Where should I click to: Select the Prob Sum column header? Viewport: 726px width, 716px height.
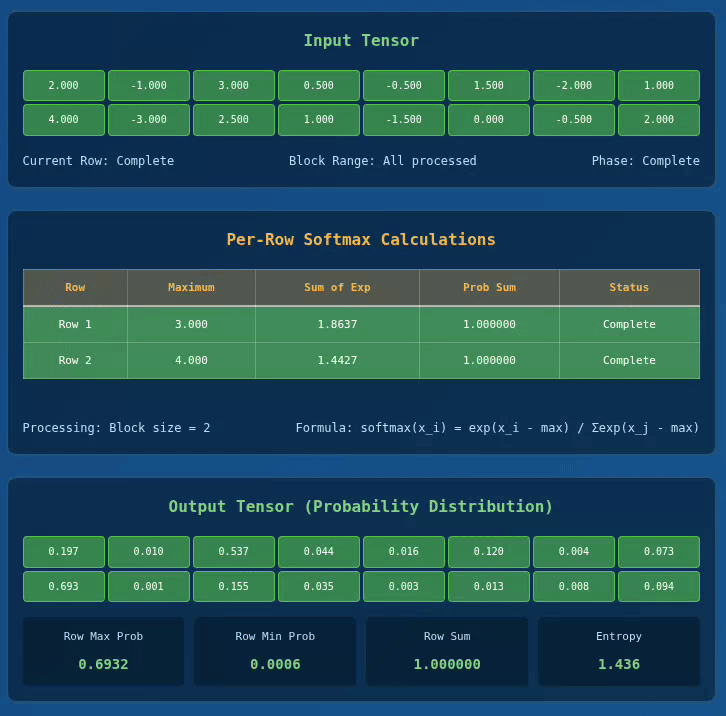(x=489, y=288)
